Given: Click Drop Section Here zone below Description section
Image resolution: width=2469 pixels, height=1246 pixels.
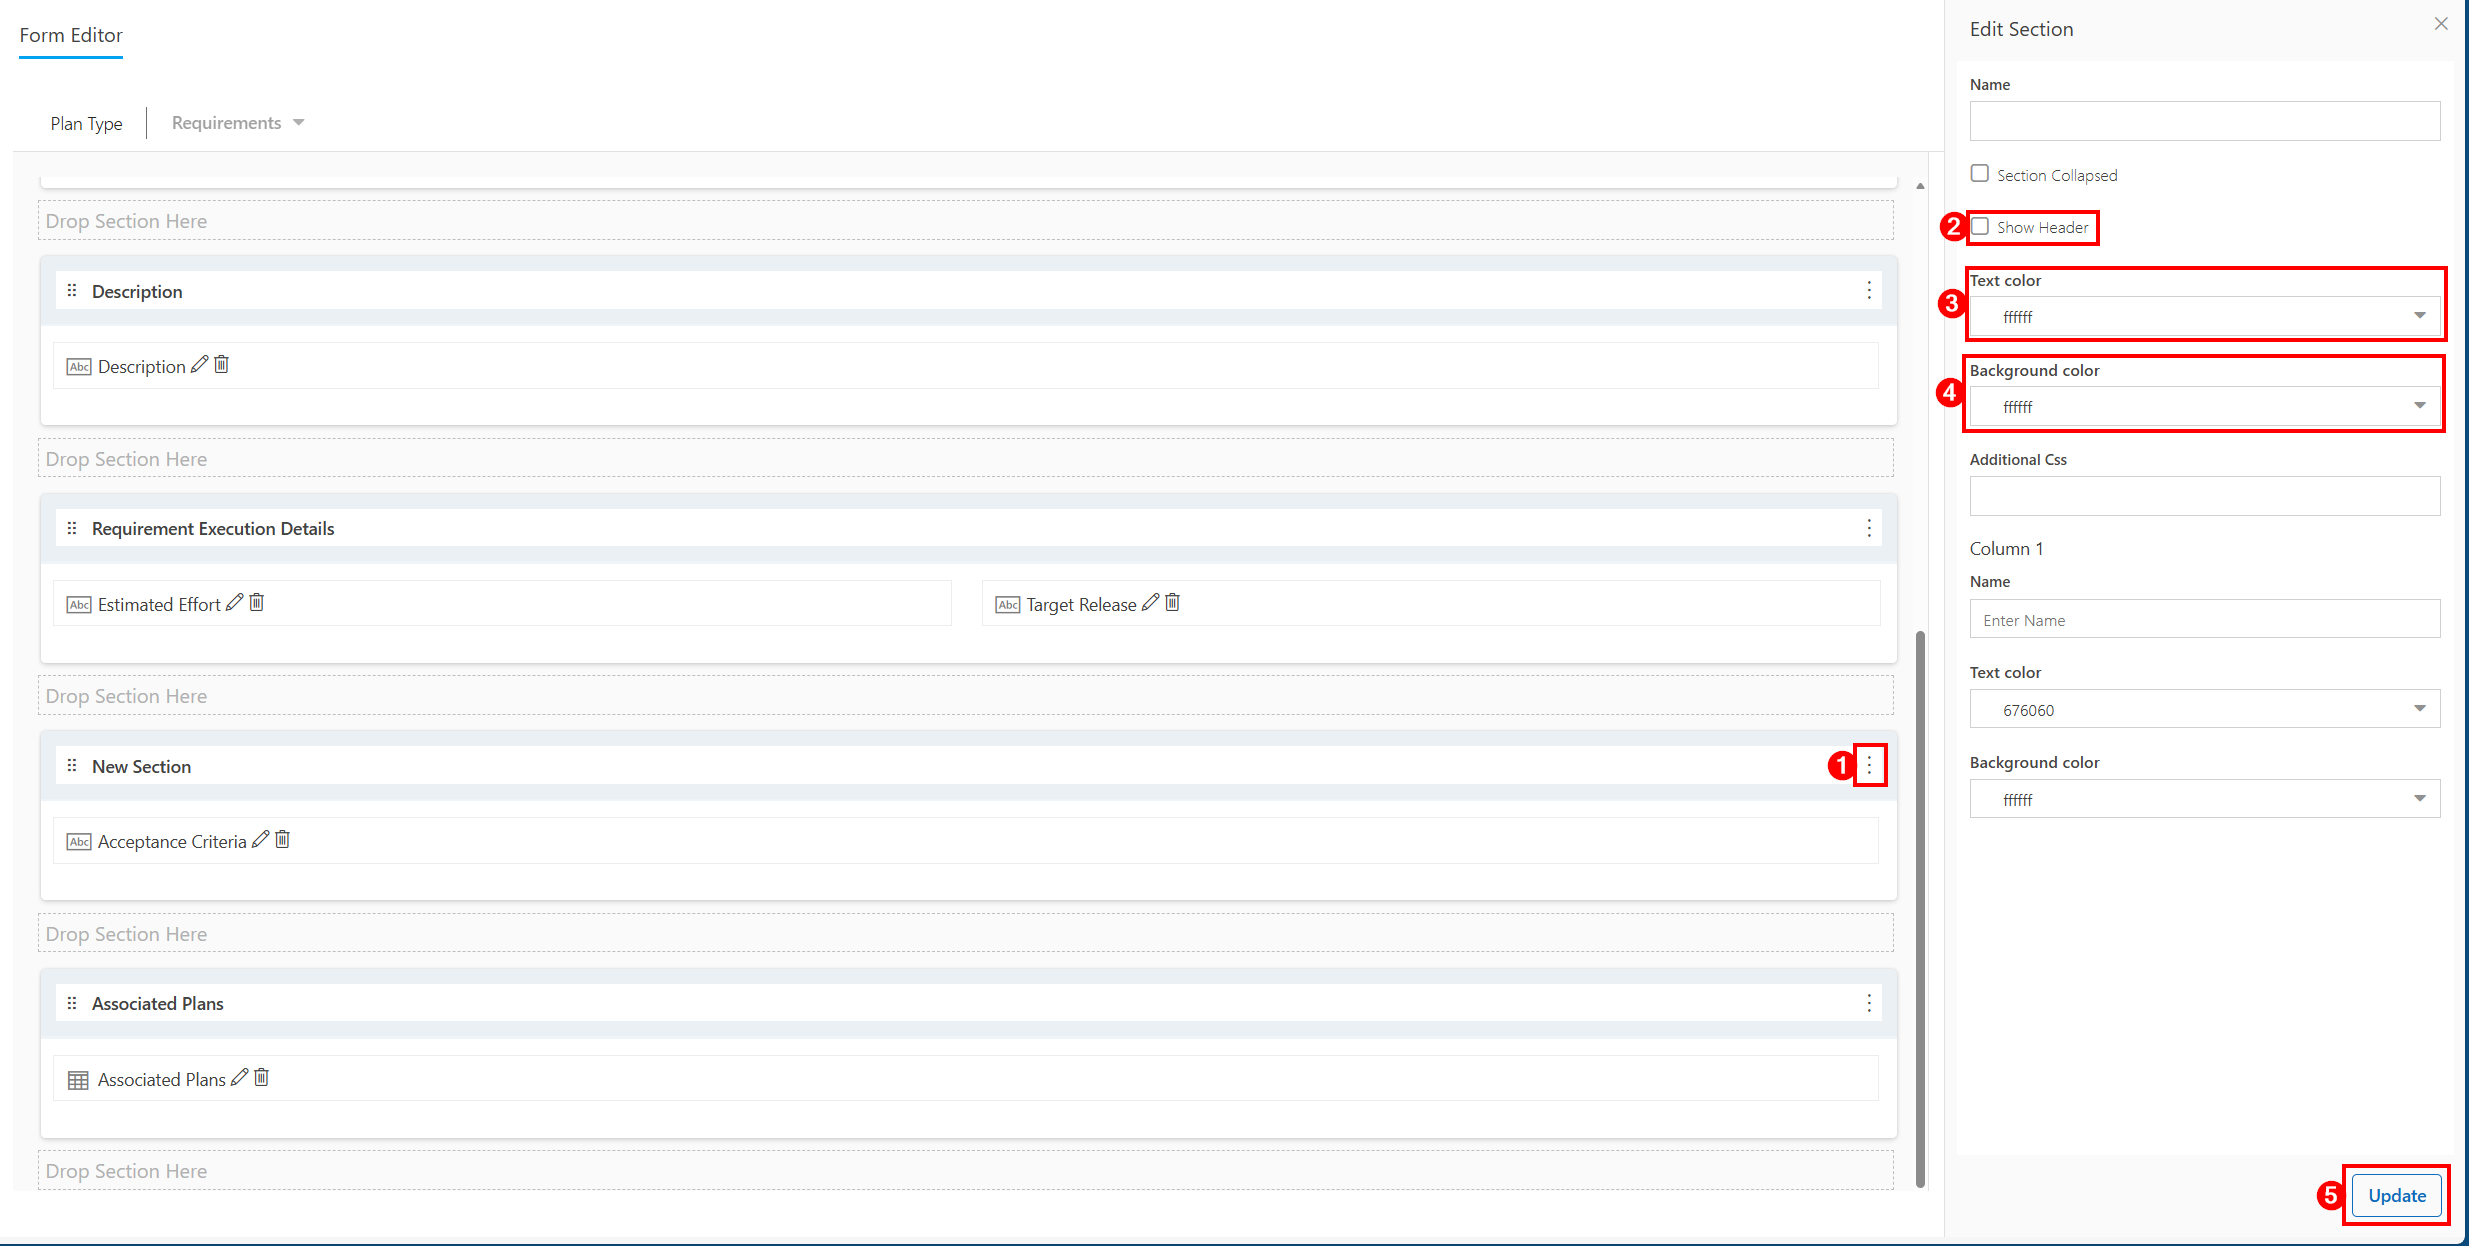Looking at the screenshot, I should tap(966, 458).
